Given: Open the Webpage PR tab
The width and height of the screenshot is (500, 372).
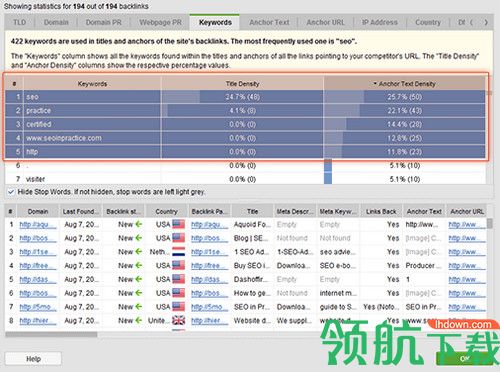Looking at the screenshot, I should tap(160, 22).
